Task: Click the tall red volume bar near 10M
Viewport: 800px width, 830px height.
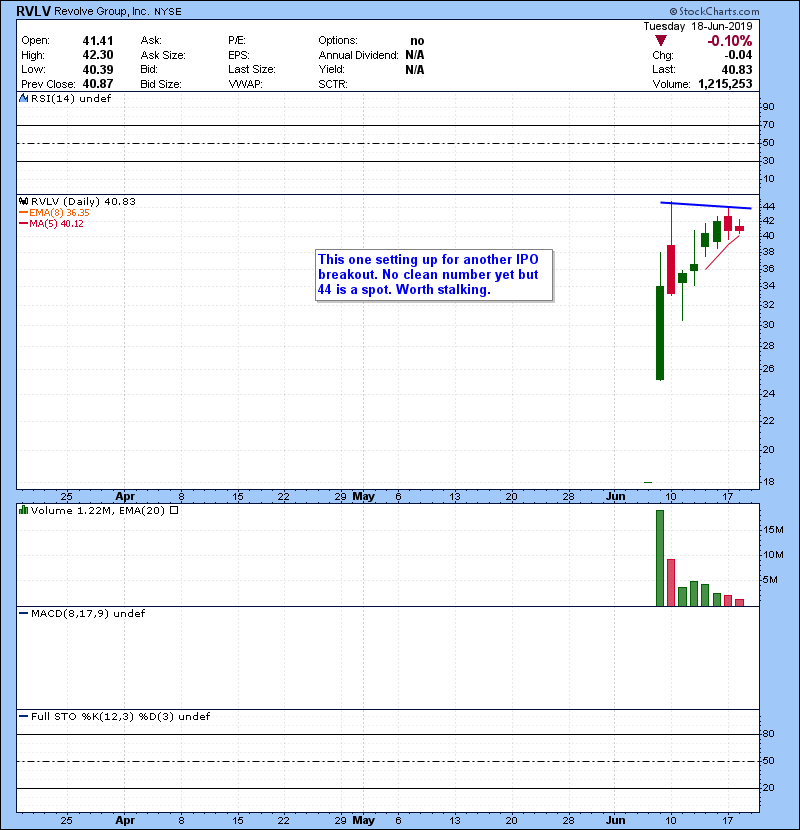Action: [671, 583]
